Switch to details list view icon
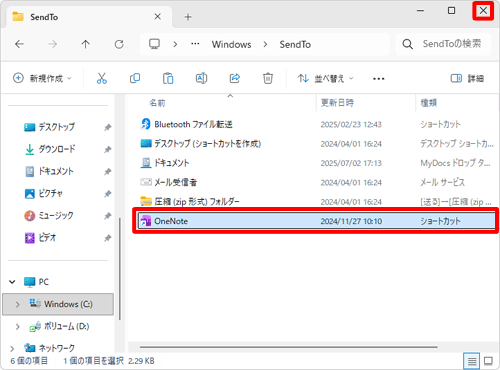 point(472,361)
